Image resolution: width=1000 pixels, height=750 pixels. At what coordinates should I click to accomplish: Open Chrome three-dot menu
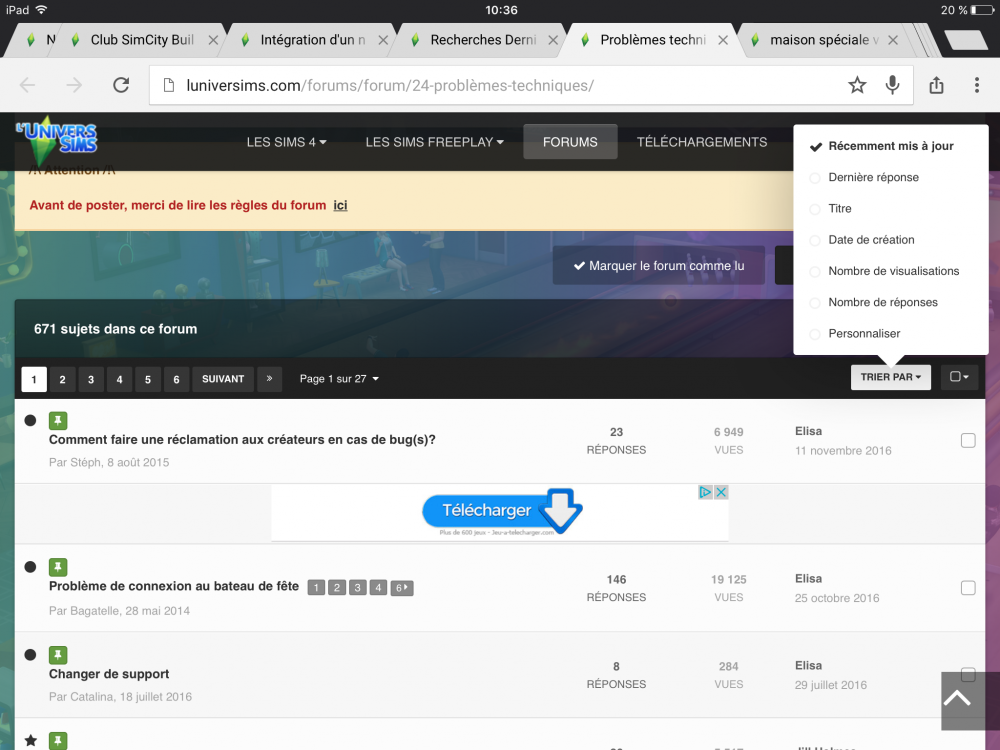pyautogui.click(x=976, y=85)
